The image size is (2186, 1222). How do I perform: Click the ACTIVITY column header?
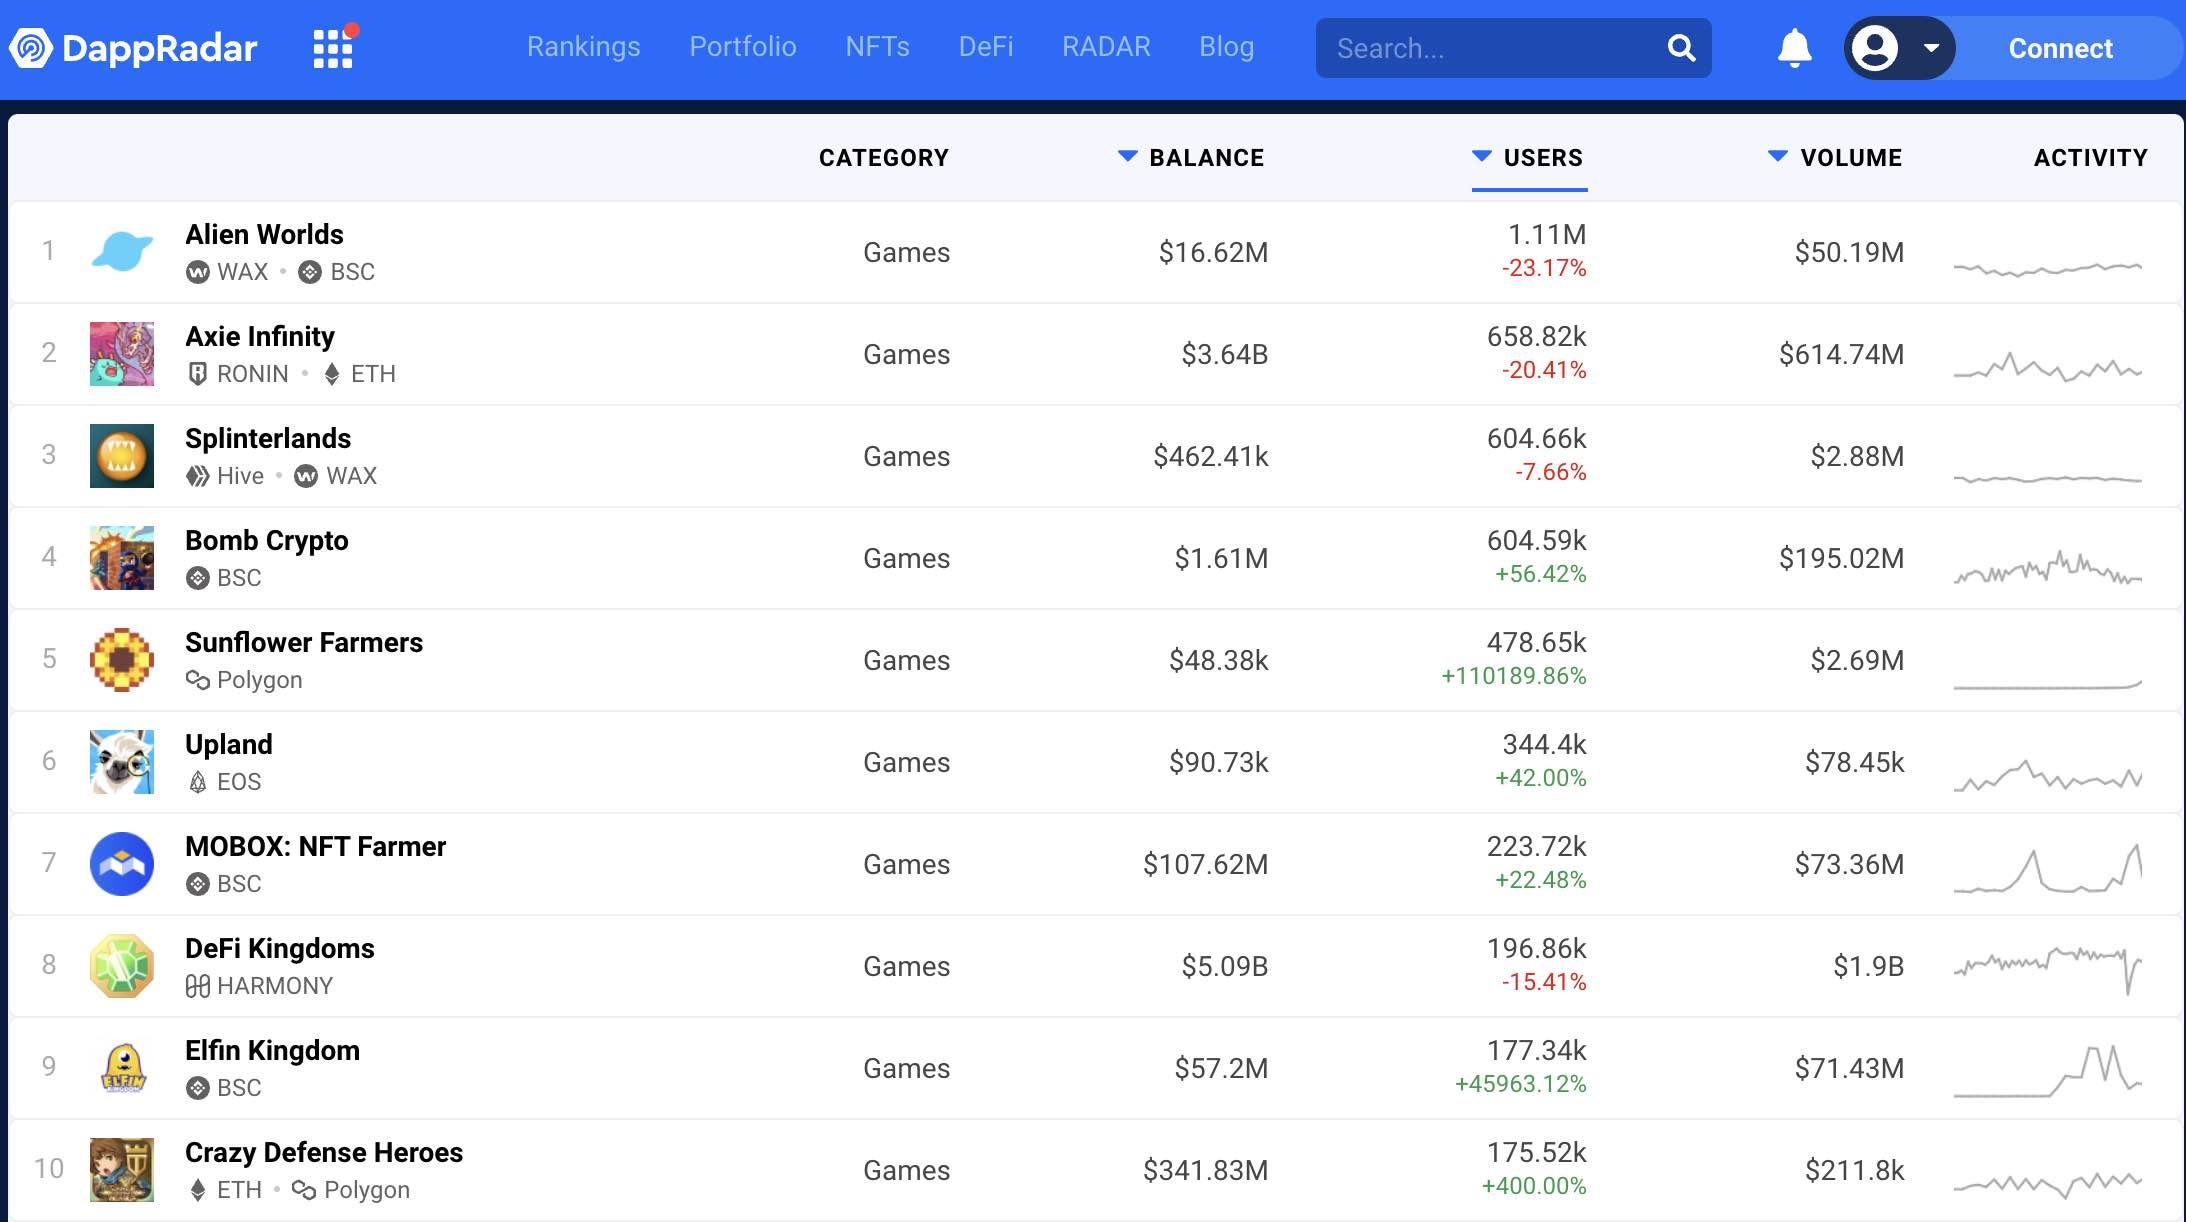pos(2091,158)
